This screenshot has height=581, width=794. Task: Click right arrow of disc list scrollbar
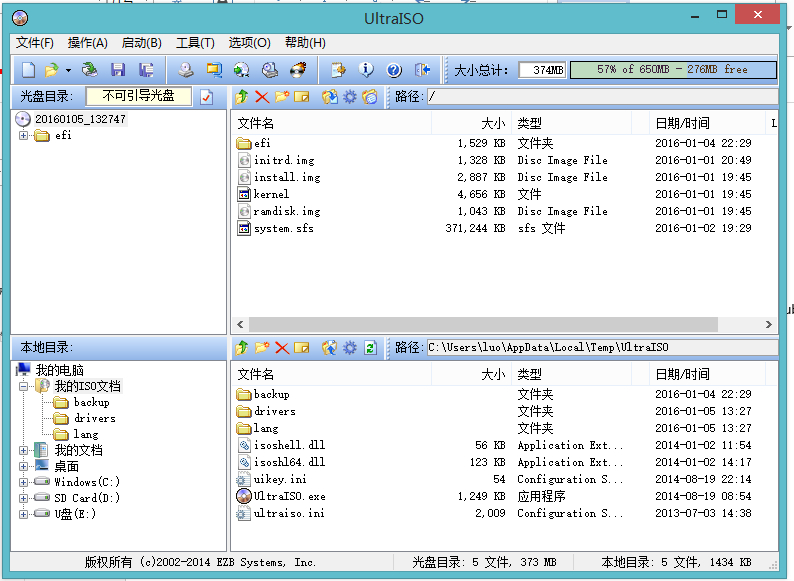coord(769,324)
